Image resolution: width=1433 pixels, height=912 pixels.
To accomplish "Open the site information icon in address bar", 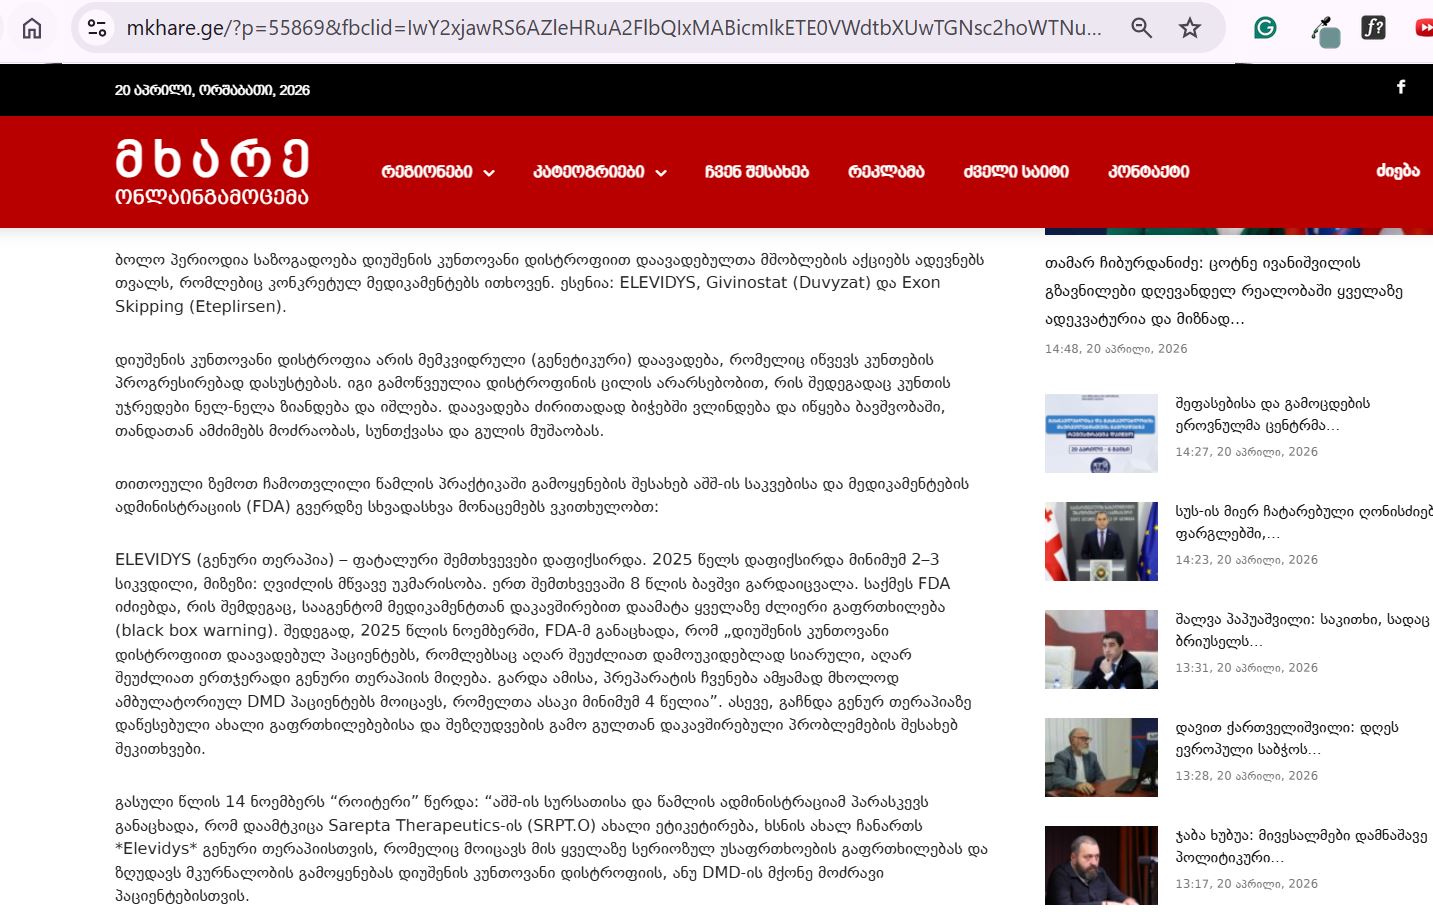I will tap(97, 28).
